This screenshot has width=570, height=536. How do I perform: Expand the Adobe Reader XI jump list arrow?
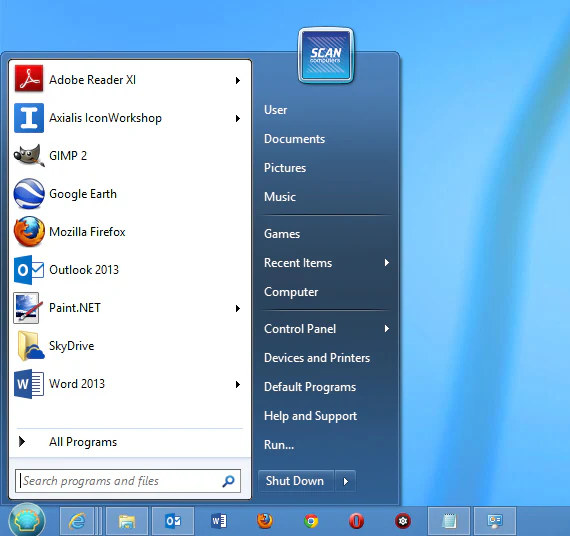point(238,80)
